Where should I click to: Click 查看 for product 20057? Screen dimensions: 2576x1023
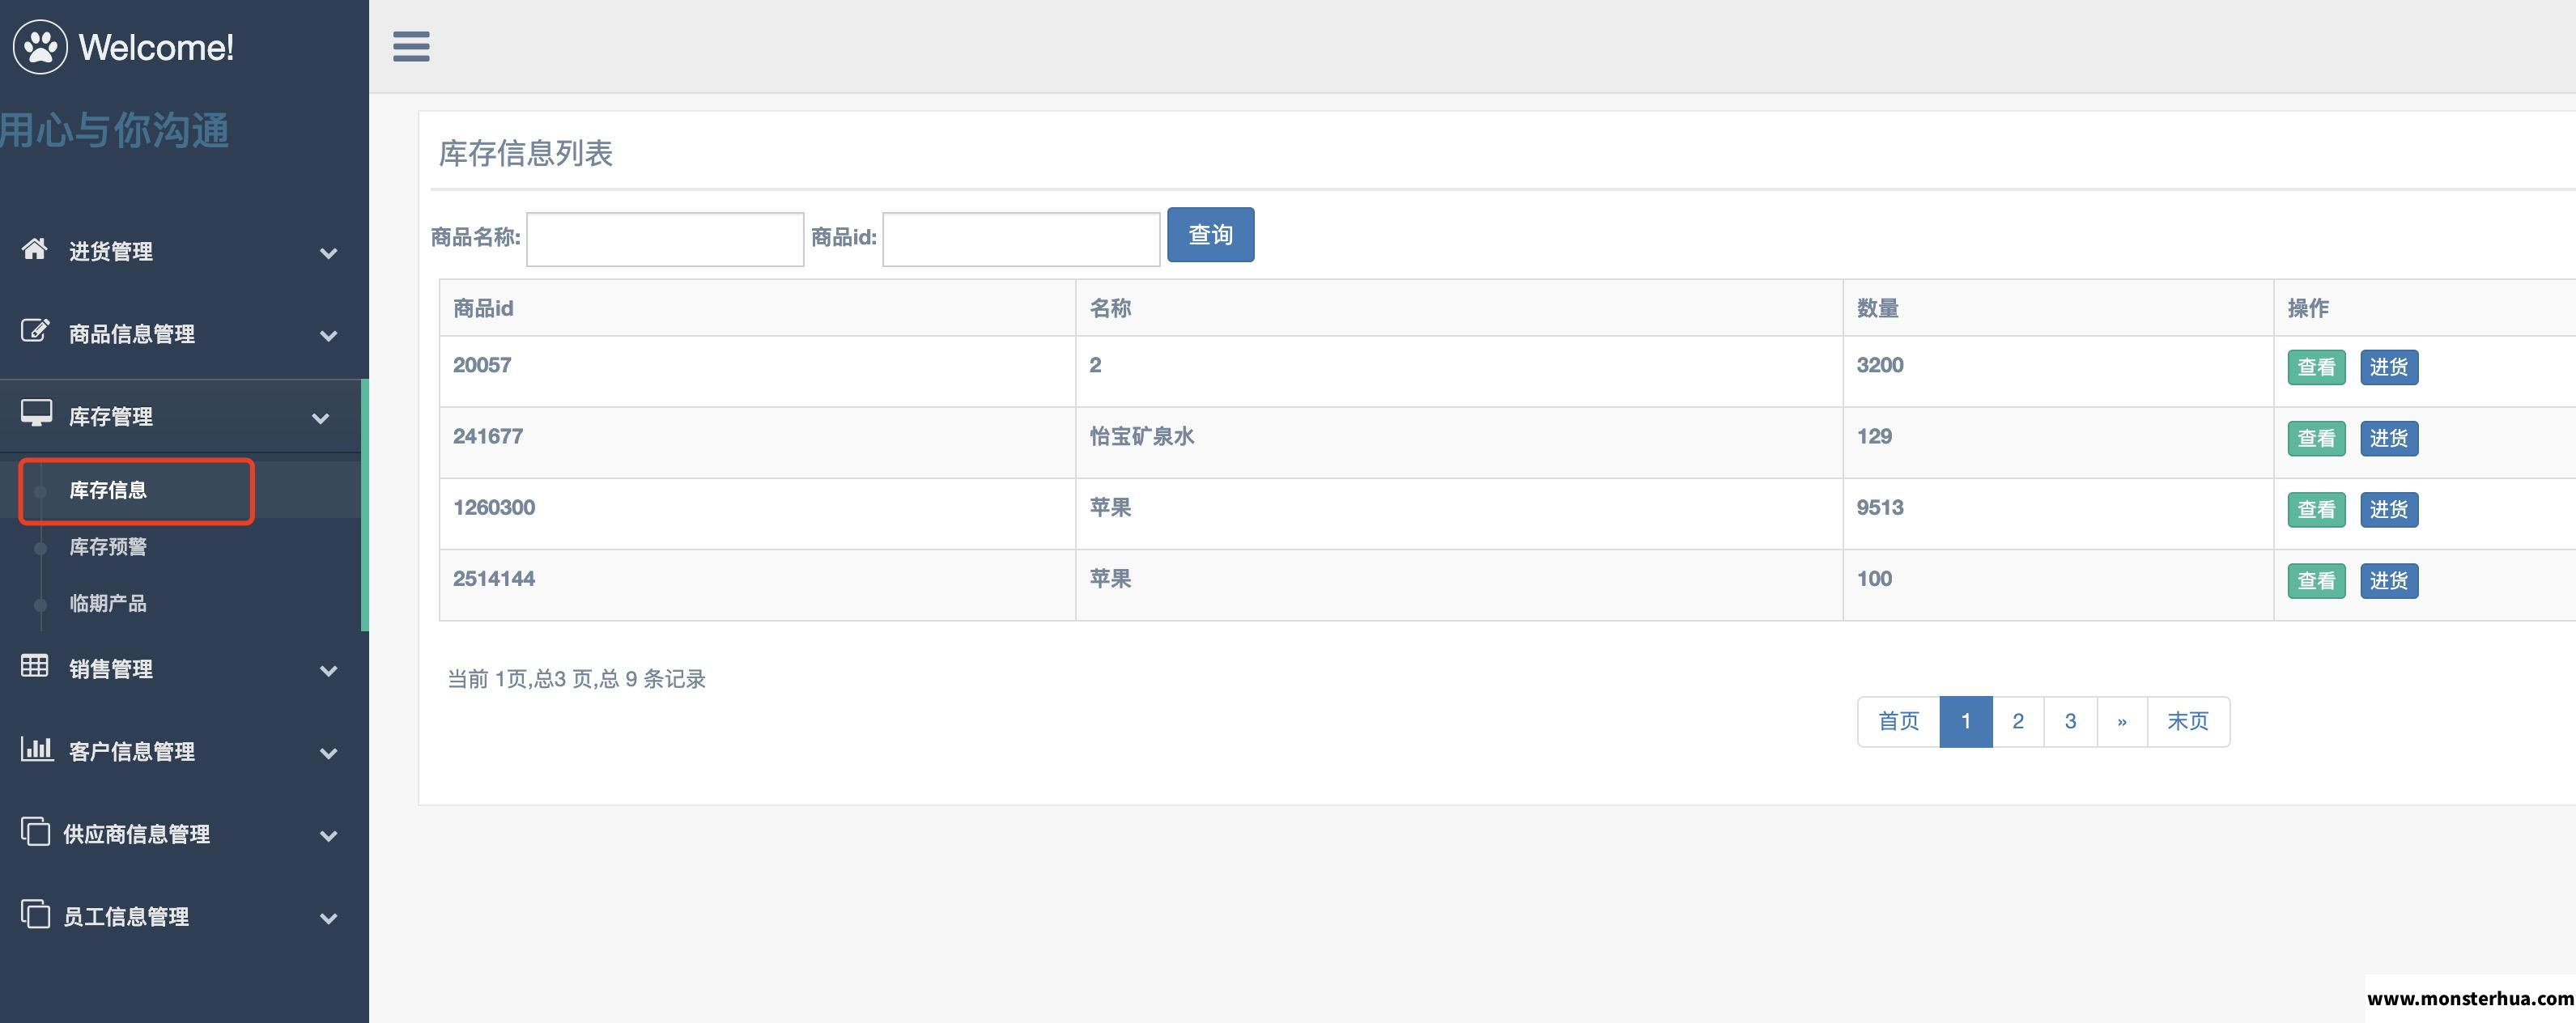point(2316,367)
